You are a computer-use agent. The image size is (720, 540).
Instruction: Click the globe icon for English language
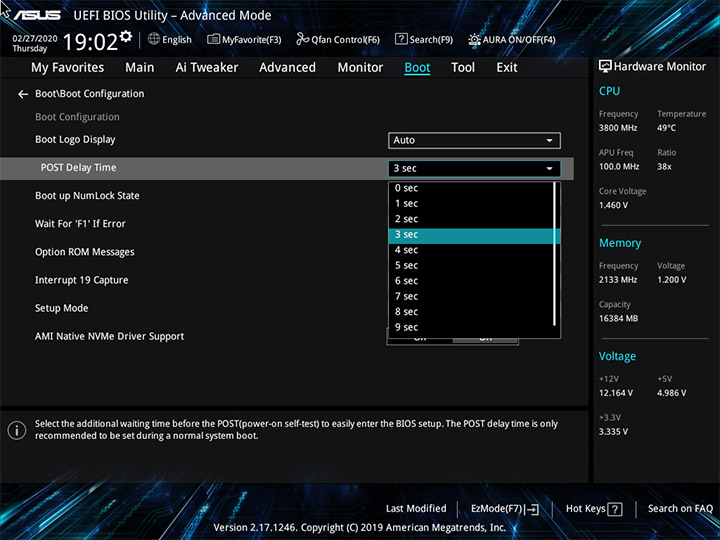154,39
